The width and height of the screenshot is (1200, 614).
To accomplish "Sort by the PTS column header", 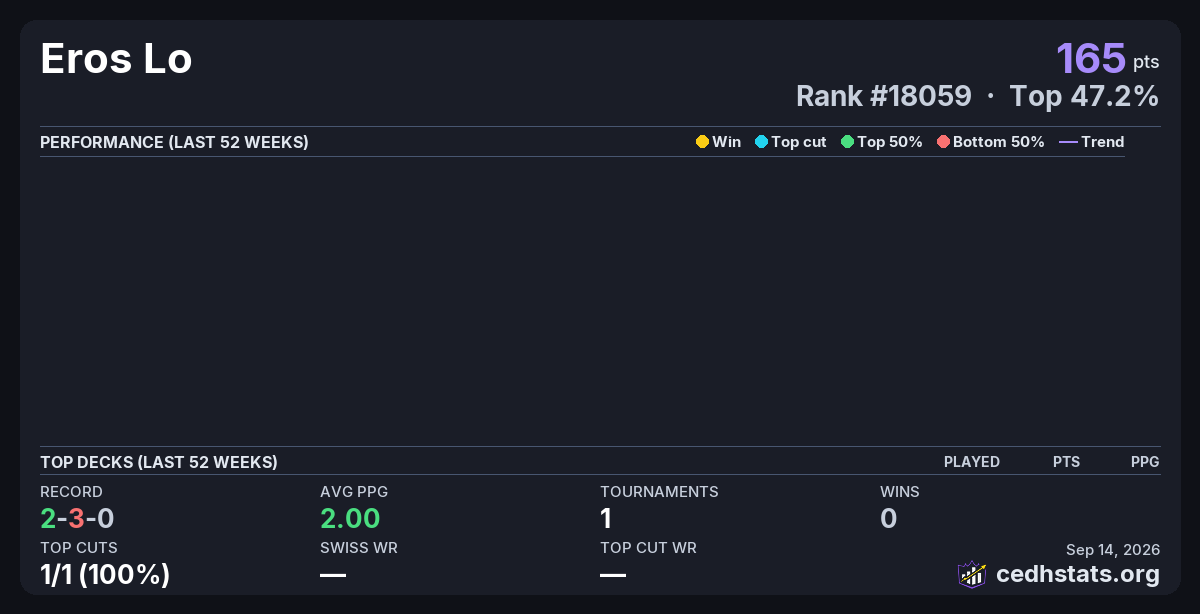I will tap(1066, 462).
